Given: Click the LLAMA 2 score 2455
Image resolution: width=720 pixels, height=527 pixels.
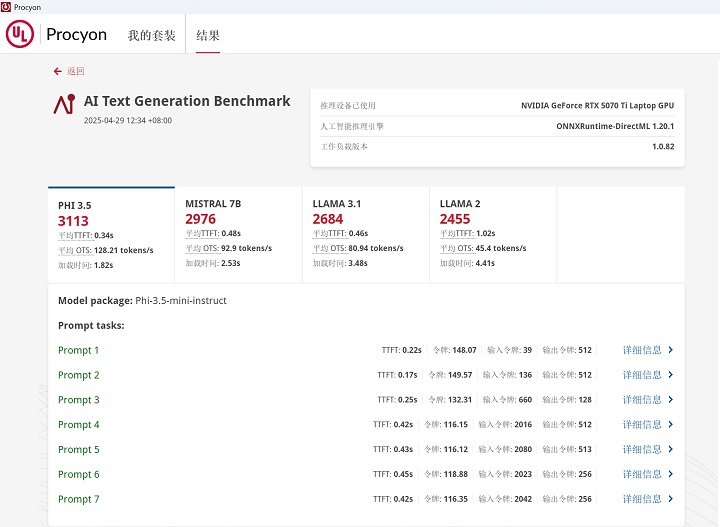Looking at the screenshot, I should [x=455, y=219].
